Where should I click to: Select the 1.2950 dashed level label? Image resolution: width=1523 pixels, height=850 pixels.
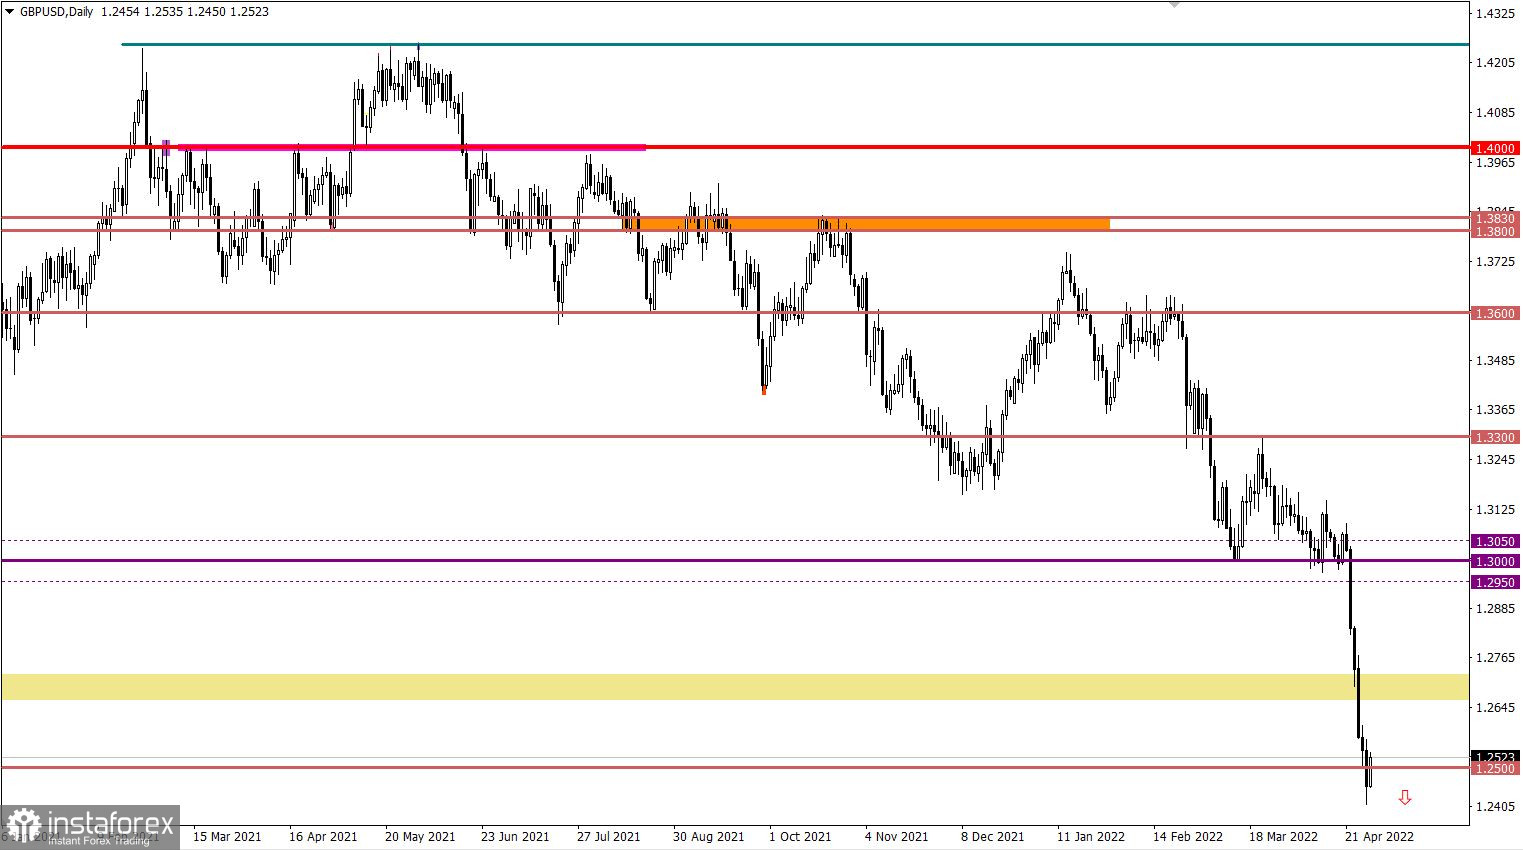click(1496, 582)
